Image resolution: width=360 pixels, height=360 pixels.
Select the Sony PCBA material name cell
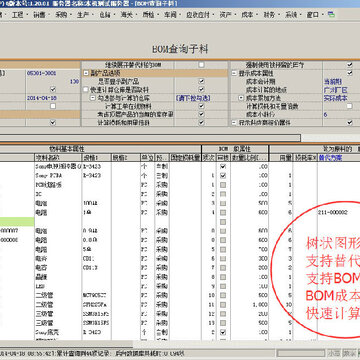[x=58, y=175]
